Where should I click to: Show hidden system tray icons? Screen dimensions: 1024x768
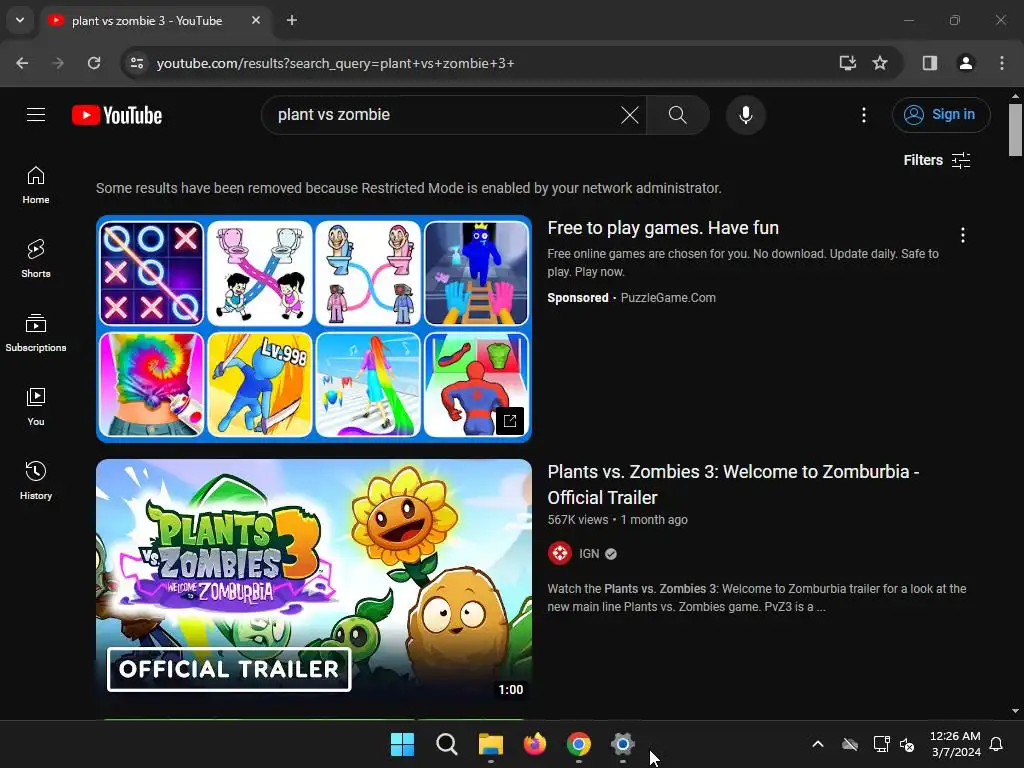pyautogui.click(x=818, y=744)
